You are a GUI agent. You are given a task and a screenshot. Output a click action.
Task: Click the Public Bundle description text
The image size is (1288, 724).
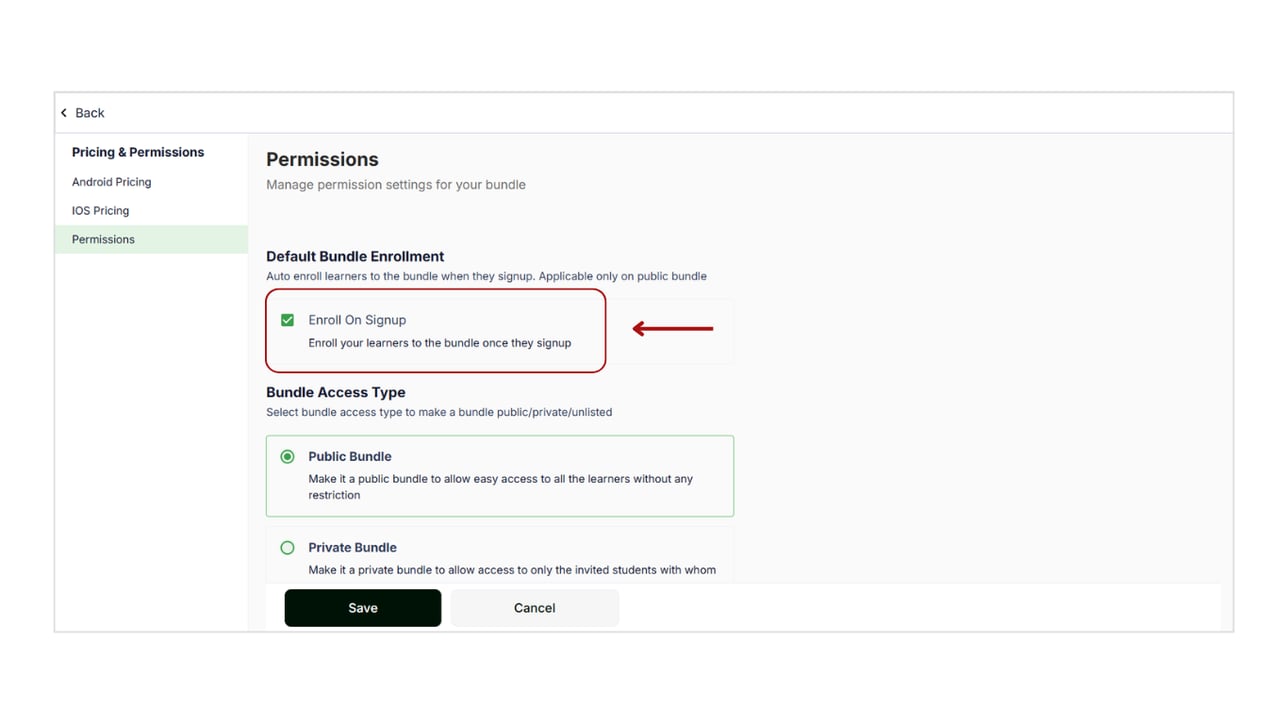pyautogui.click(x=501, y=487)
